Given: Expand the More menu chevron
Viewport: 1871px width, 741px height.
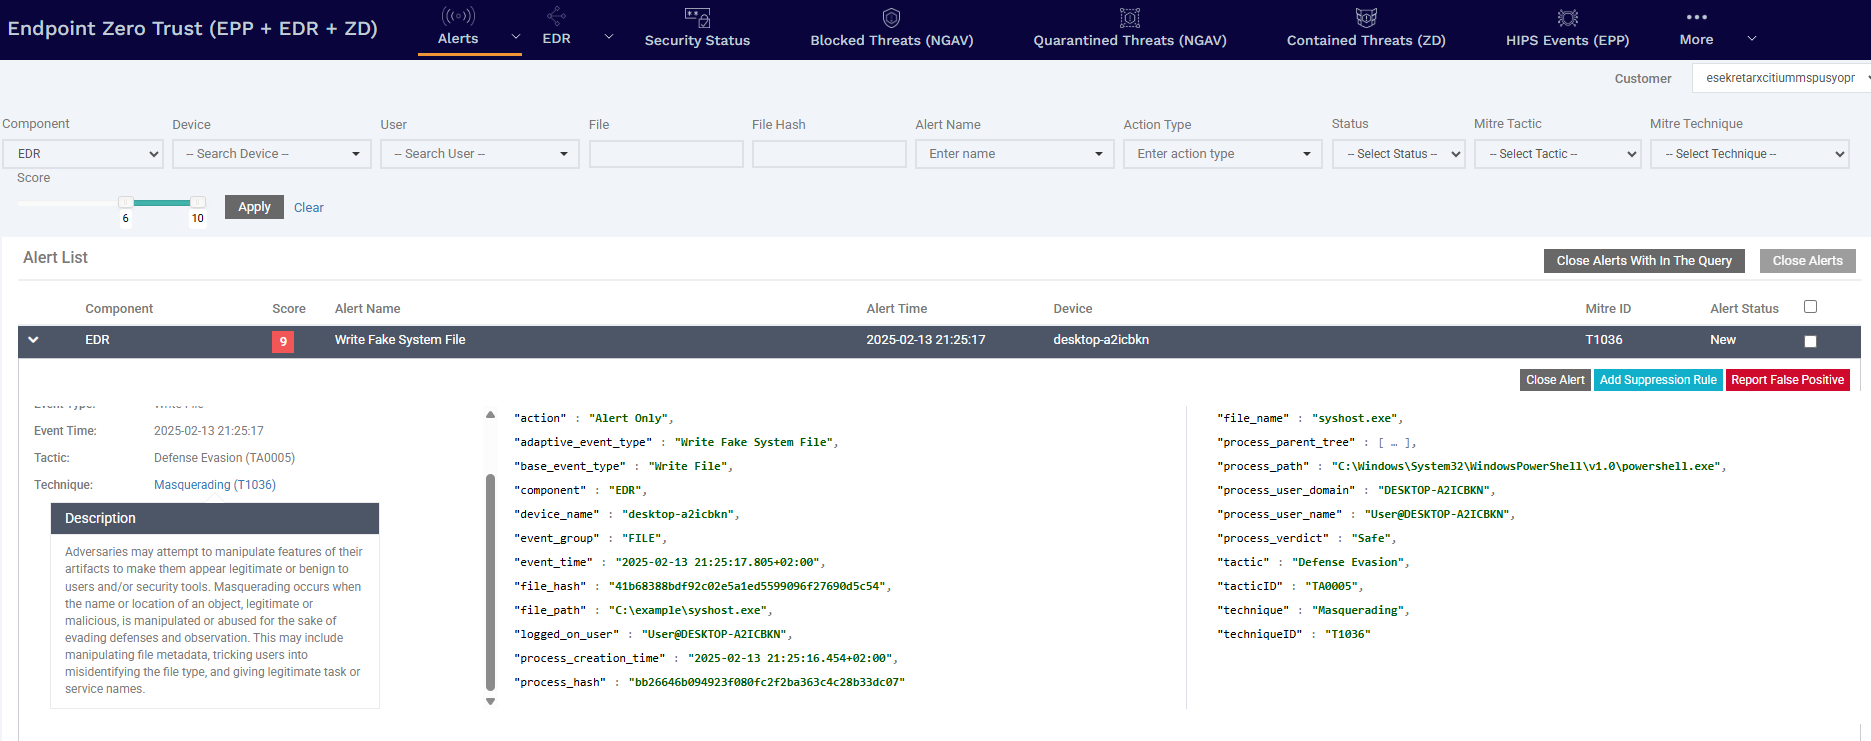Looking at the screenshot, I should (1751, 38).
